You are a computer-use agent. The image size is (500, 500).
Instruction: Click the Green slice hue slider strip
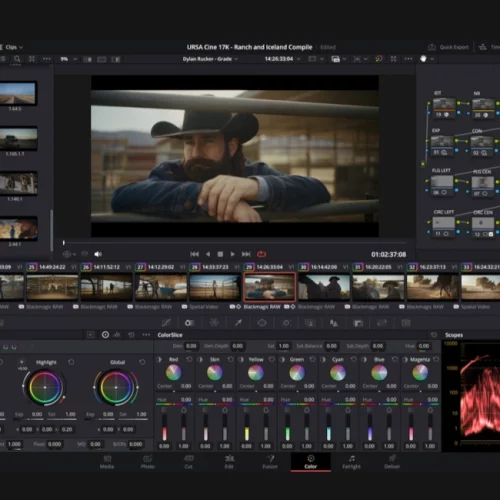tap(297, 404)
